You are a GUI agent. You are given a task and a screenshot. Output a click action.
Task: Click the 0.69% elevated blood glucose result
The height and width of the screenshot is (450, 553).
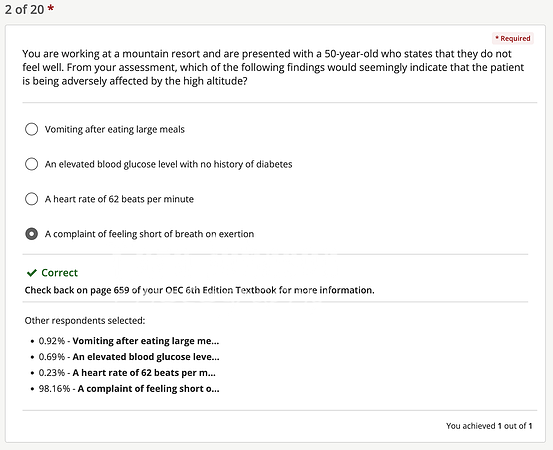tap(129, 357)
